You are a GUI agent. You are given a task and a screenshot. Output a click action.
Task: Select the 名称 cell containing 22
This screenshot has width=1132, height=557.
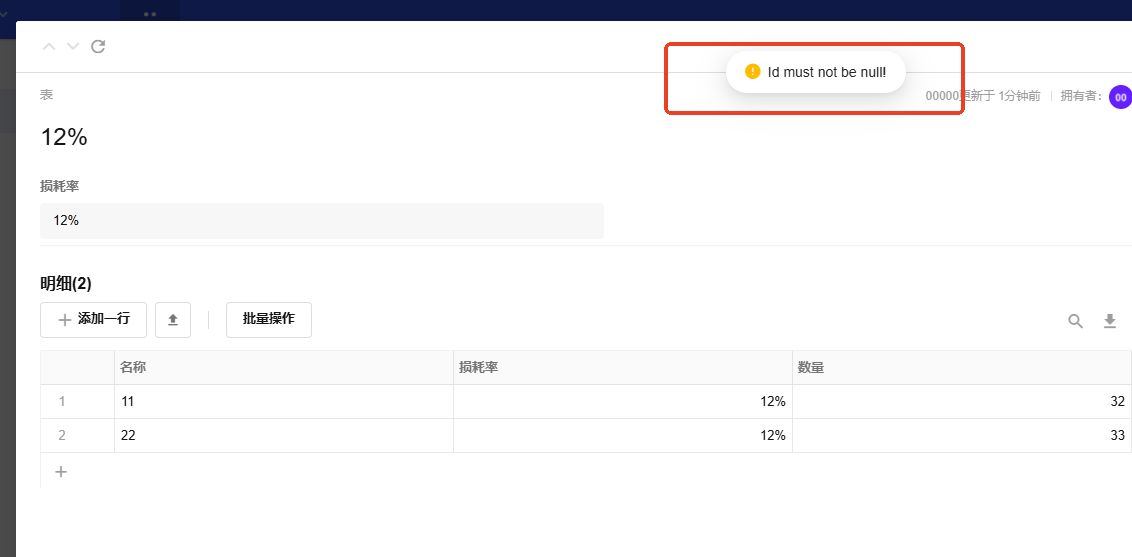point(284,436)
